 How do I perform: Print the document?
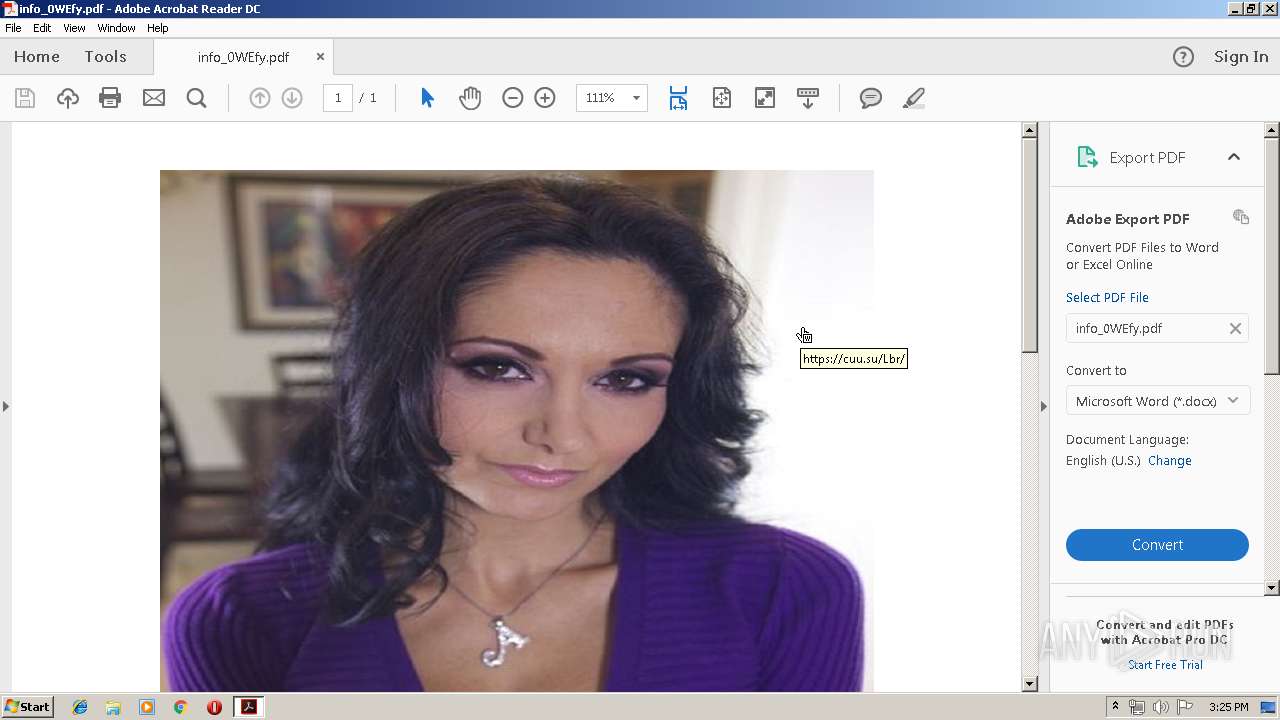[110, 98]
